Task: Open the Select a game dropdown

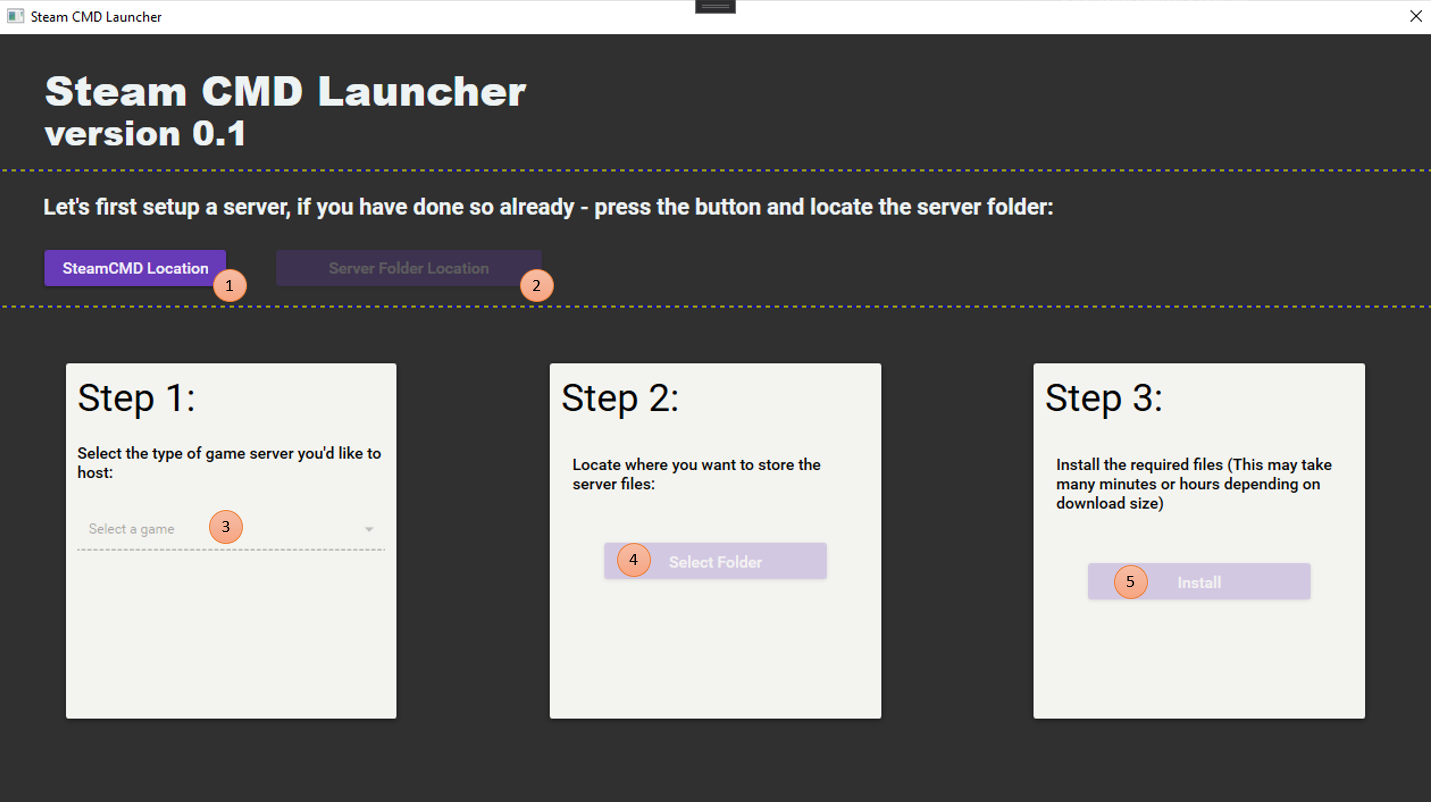Action: [231, 529]
